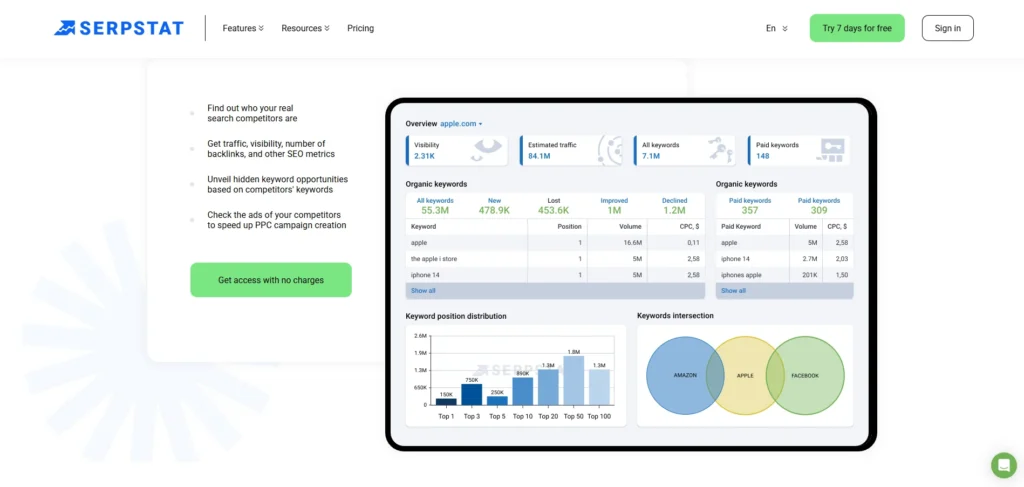Click the Top 1 bar labeled 150K
The image size is (1024, 487).
coord(446,401)
